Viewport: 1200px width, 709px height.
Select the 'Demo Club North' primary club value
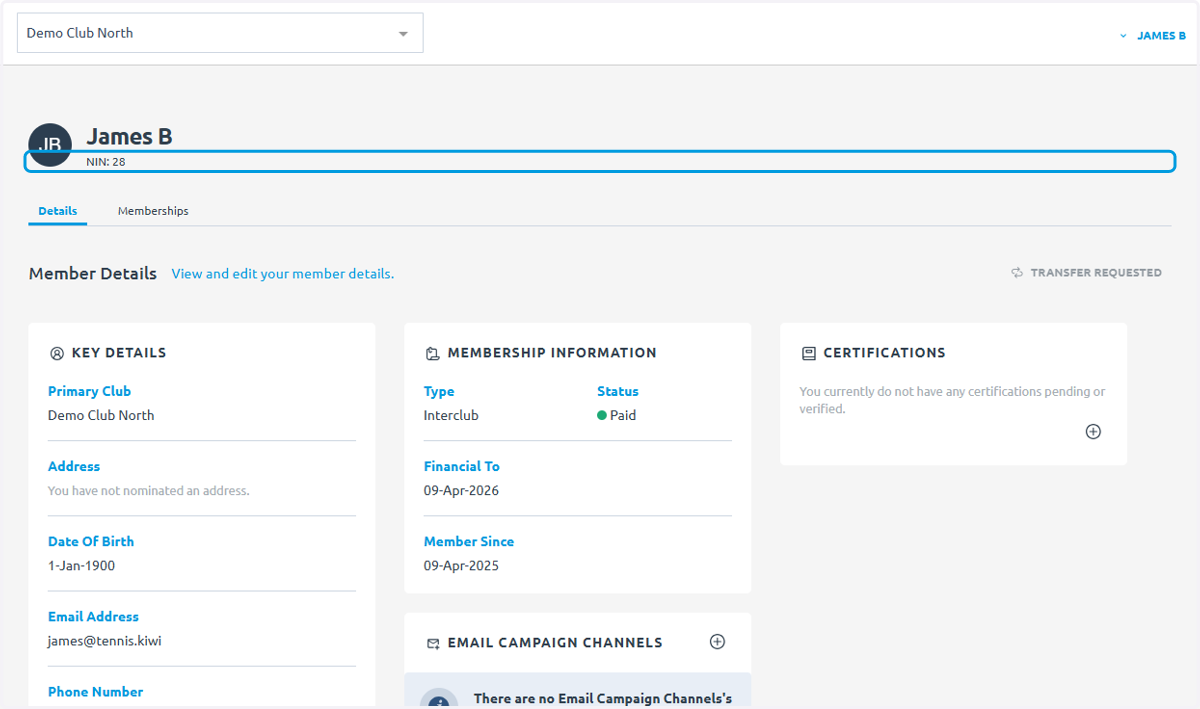101,415
